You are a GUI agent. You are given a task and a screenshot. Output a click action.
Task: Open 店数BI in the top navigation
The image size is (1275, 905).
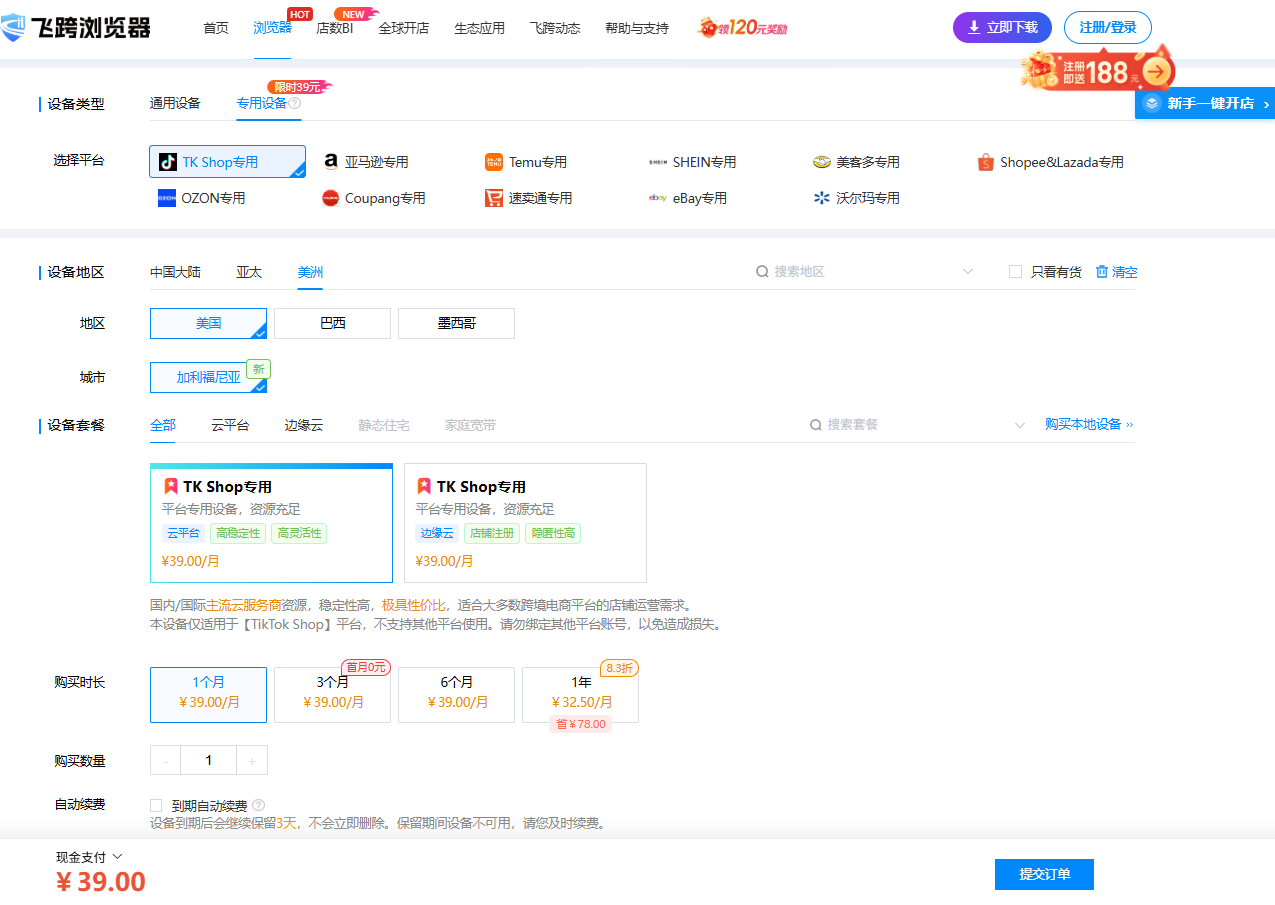click(335, 28)
